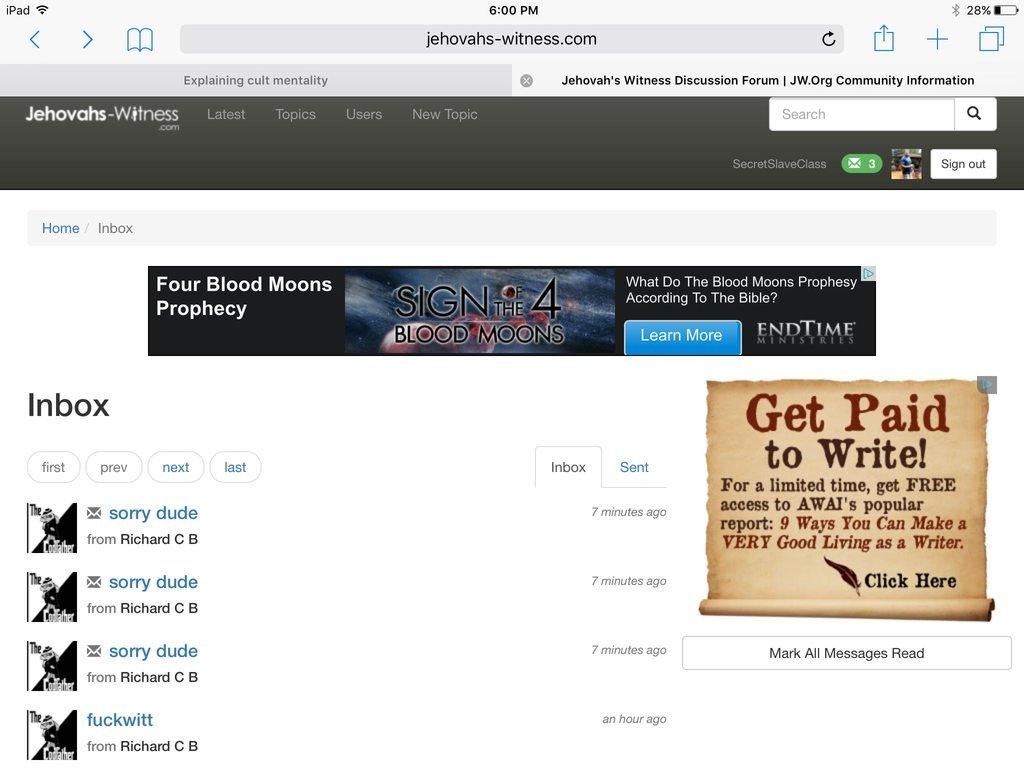Click the Endtime Ministries logo
This screenshot has height=768, width=1024.
(805, 332)
